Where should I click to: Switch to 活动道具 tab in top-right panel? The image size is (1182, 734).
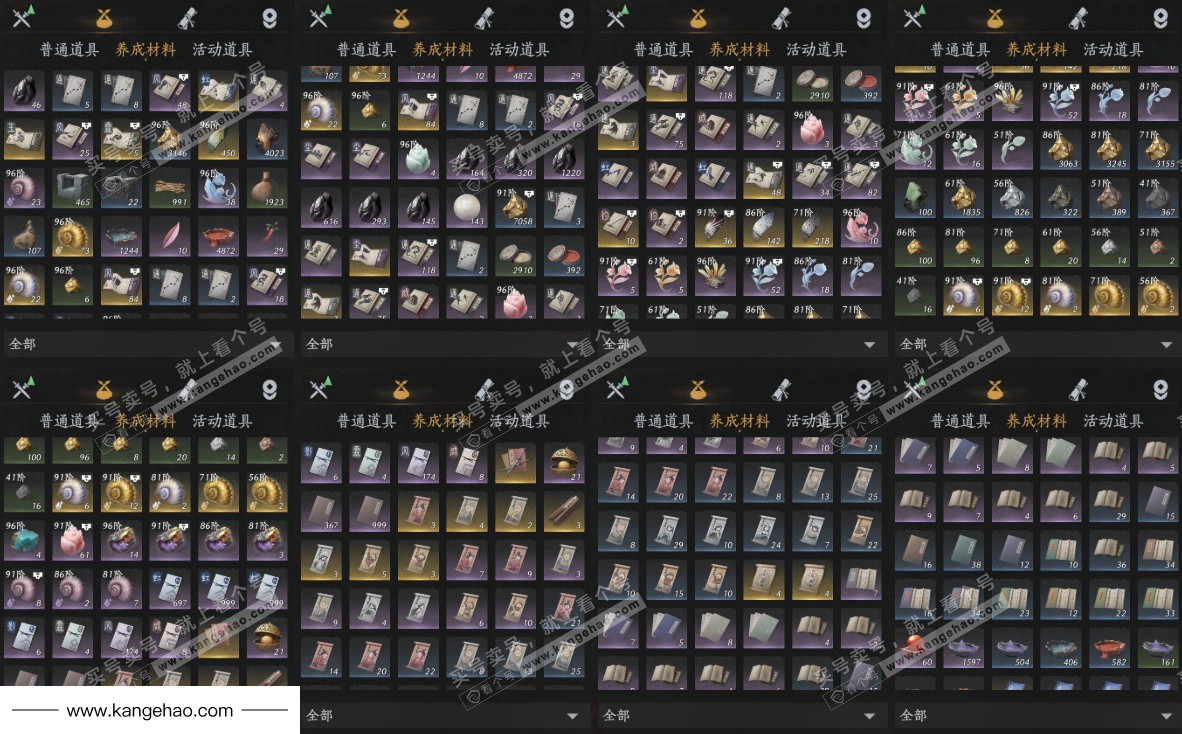tap(1113, 50)
